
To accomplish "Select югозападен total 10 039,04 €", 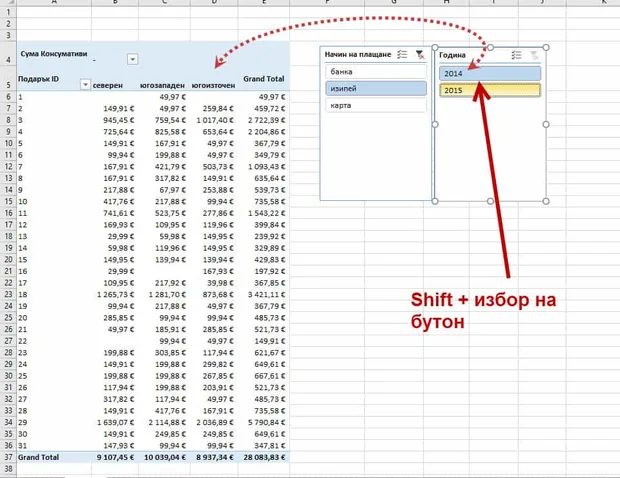I will coord(164,457).
